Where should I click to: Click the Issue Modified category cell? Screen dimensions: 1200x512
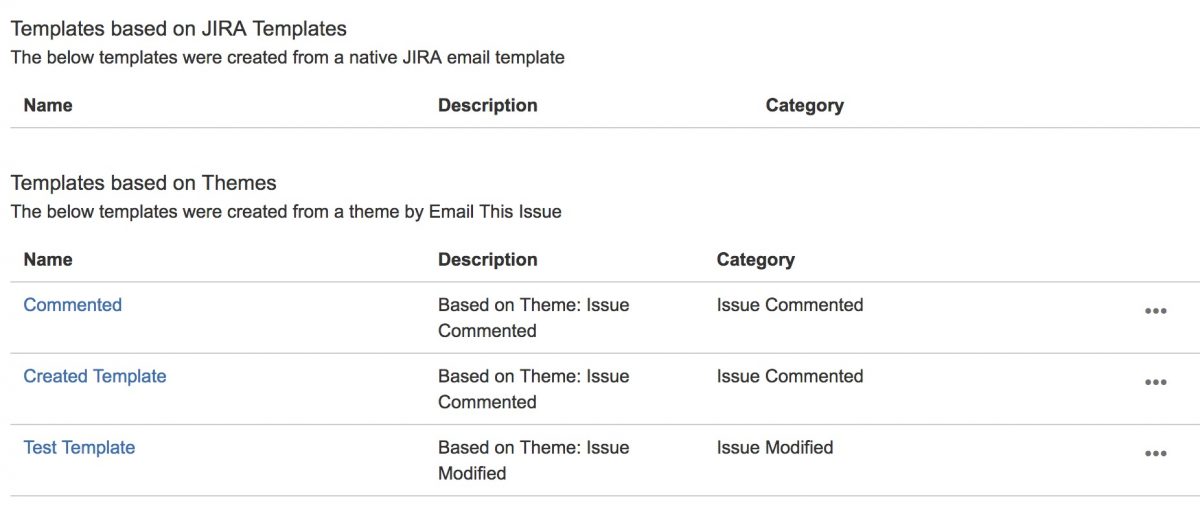pos(775,447)
